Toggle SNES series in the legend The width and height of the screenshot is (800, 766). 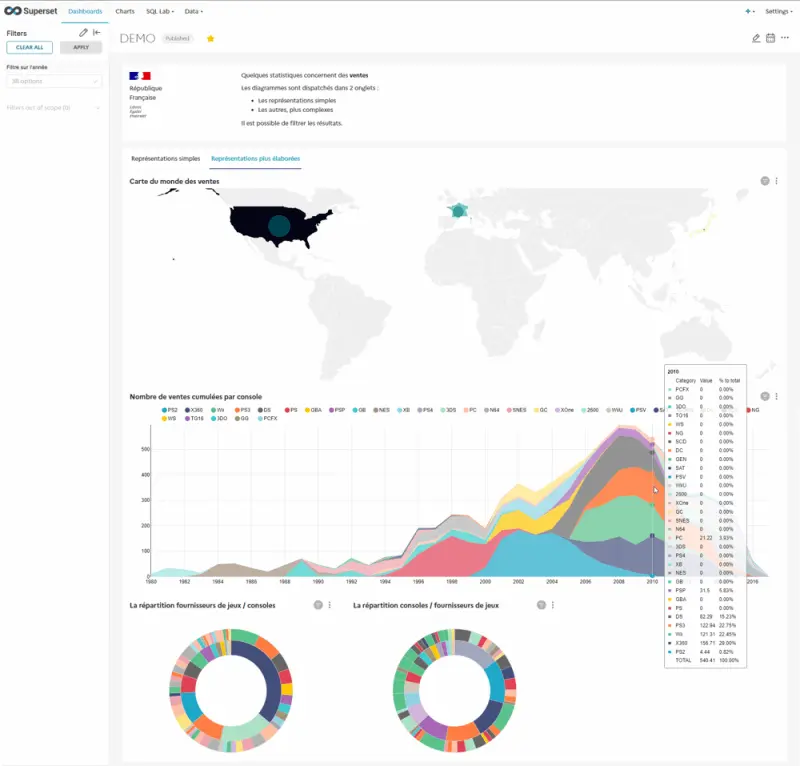516,410
